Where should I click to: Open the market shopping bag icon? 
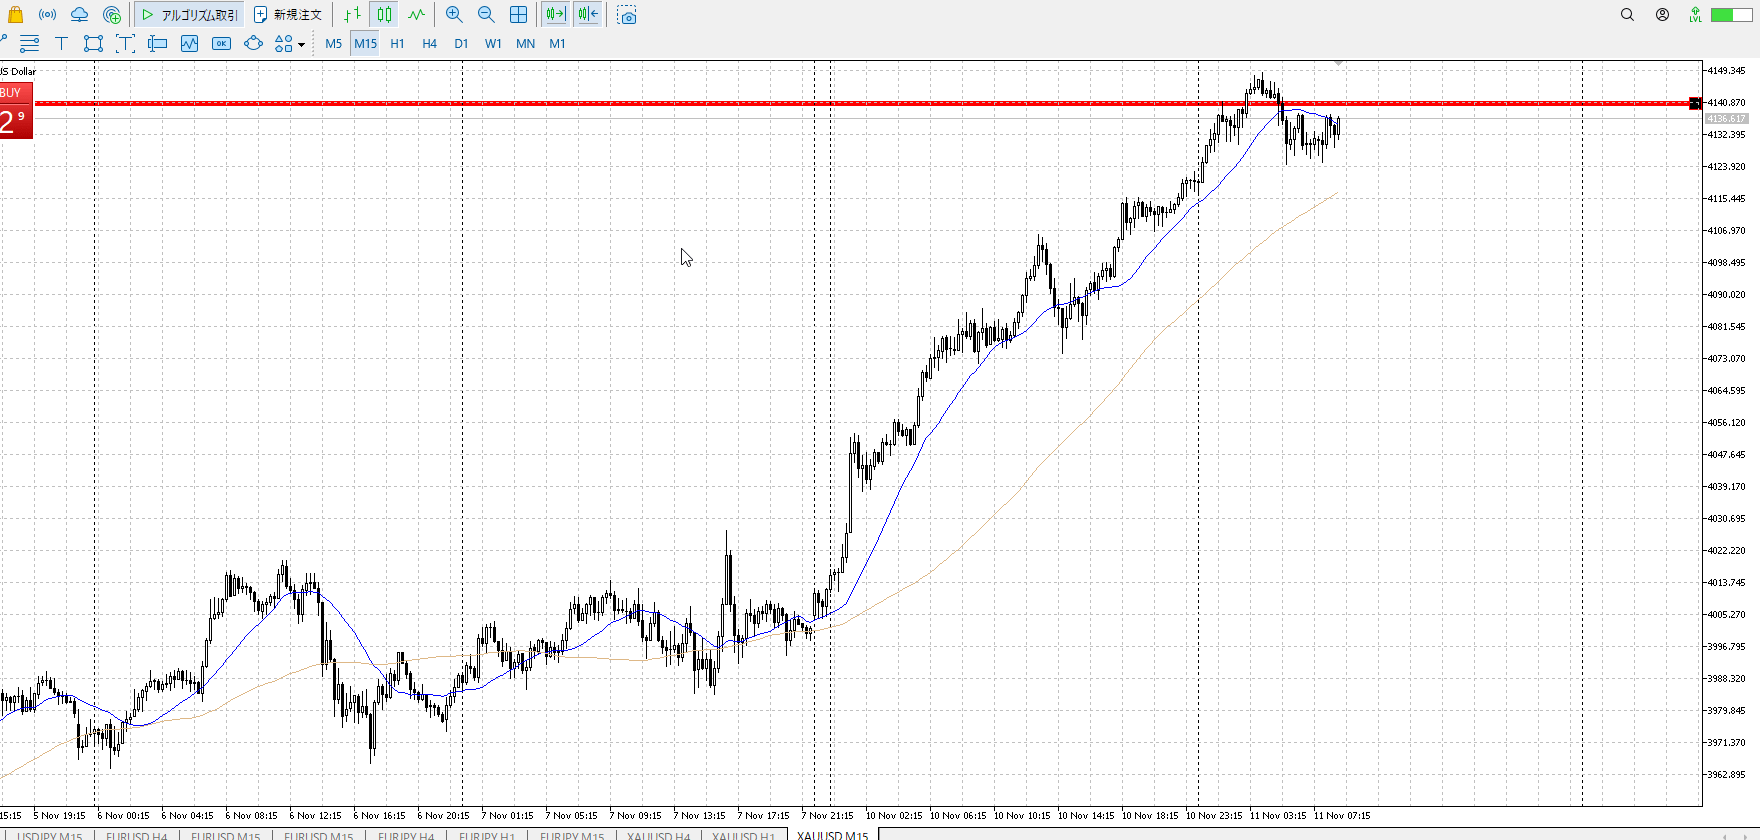coord(15,15)
